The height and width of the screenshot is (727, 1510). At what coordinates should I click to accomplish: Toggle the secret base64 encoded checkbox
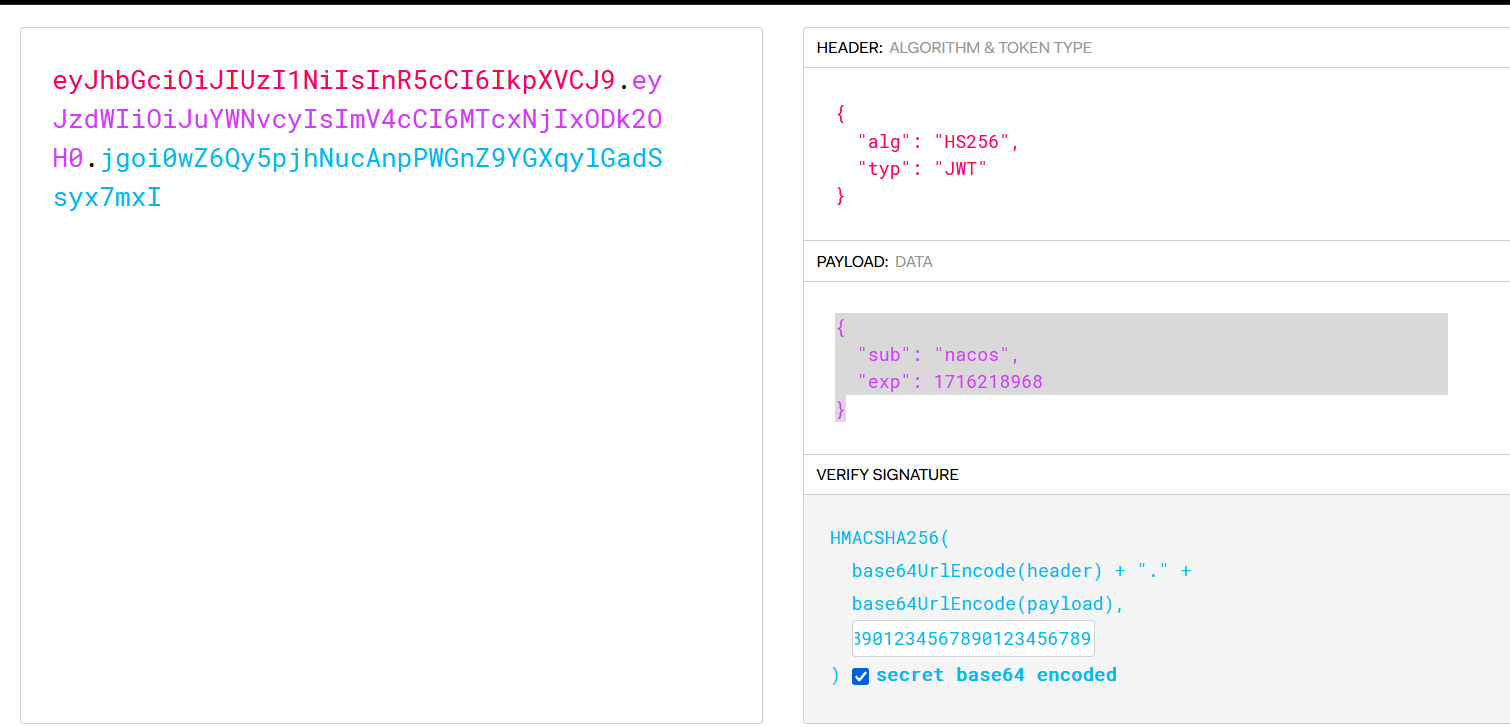click(x=860, y=676)
